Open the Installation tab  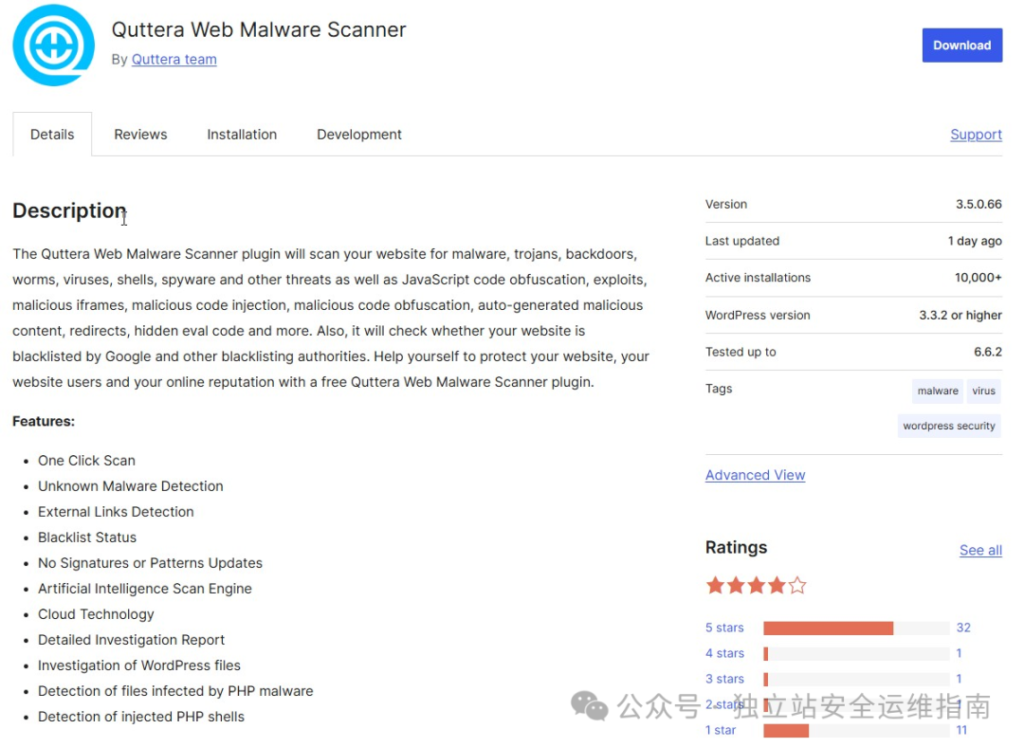[242, 135]
